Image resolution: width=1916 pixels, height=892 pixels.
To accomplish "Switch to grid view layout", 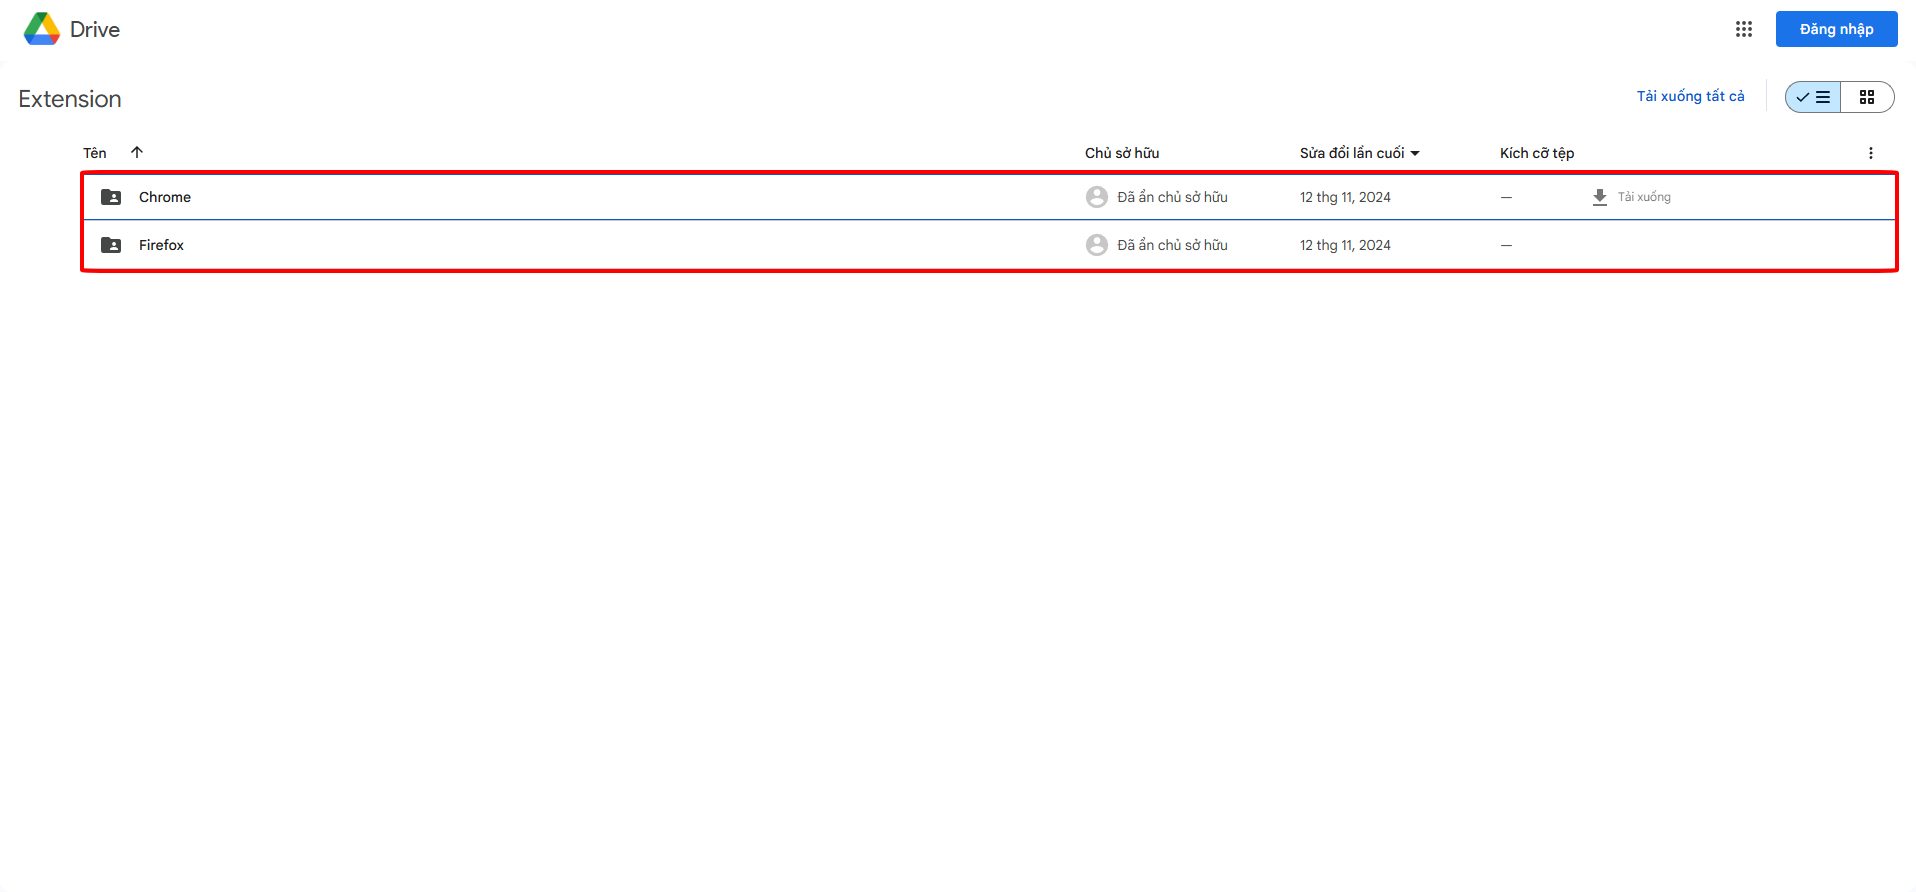I will pyautogui.click(x=1867, y=97).
